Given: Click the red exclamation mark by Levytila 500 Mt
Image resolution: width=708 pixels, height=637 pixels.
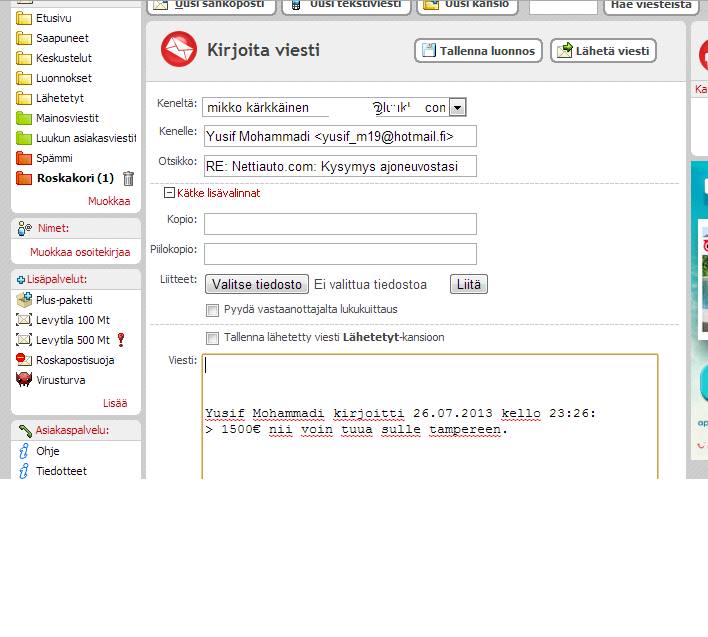Looking at the screenshot, I should tap(121, 339).
